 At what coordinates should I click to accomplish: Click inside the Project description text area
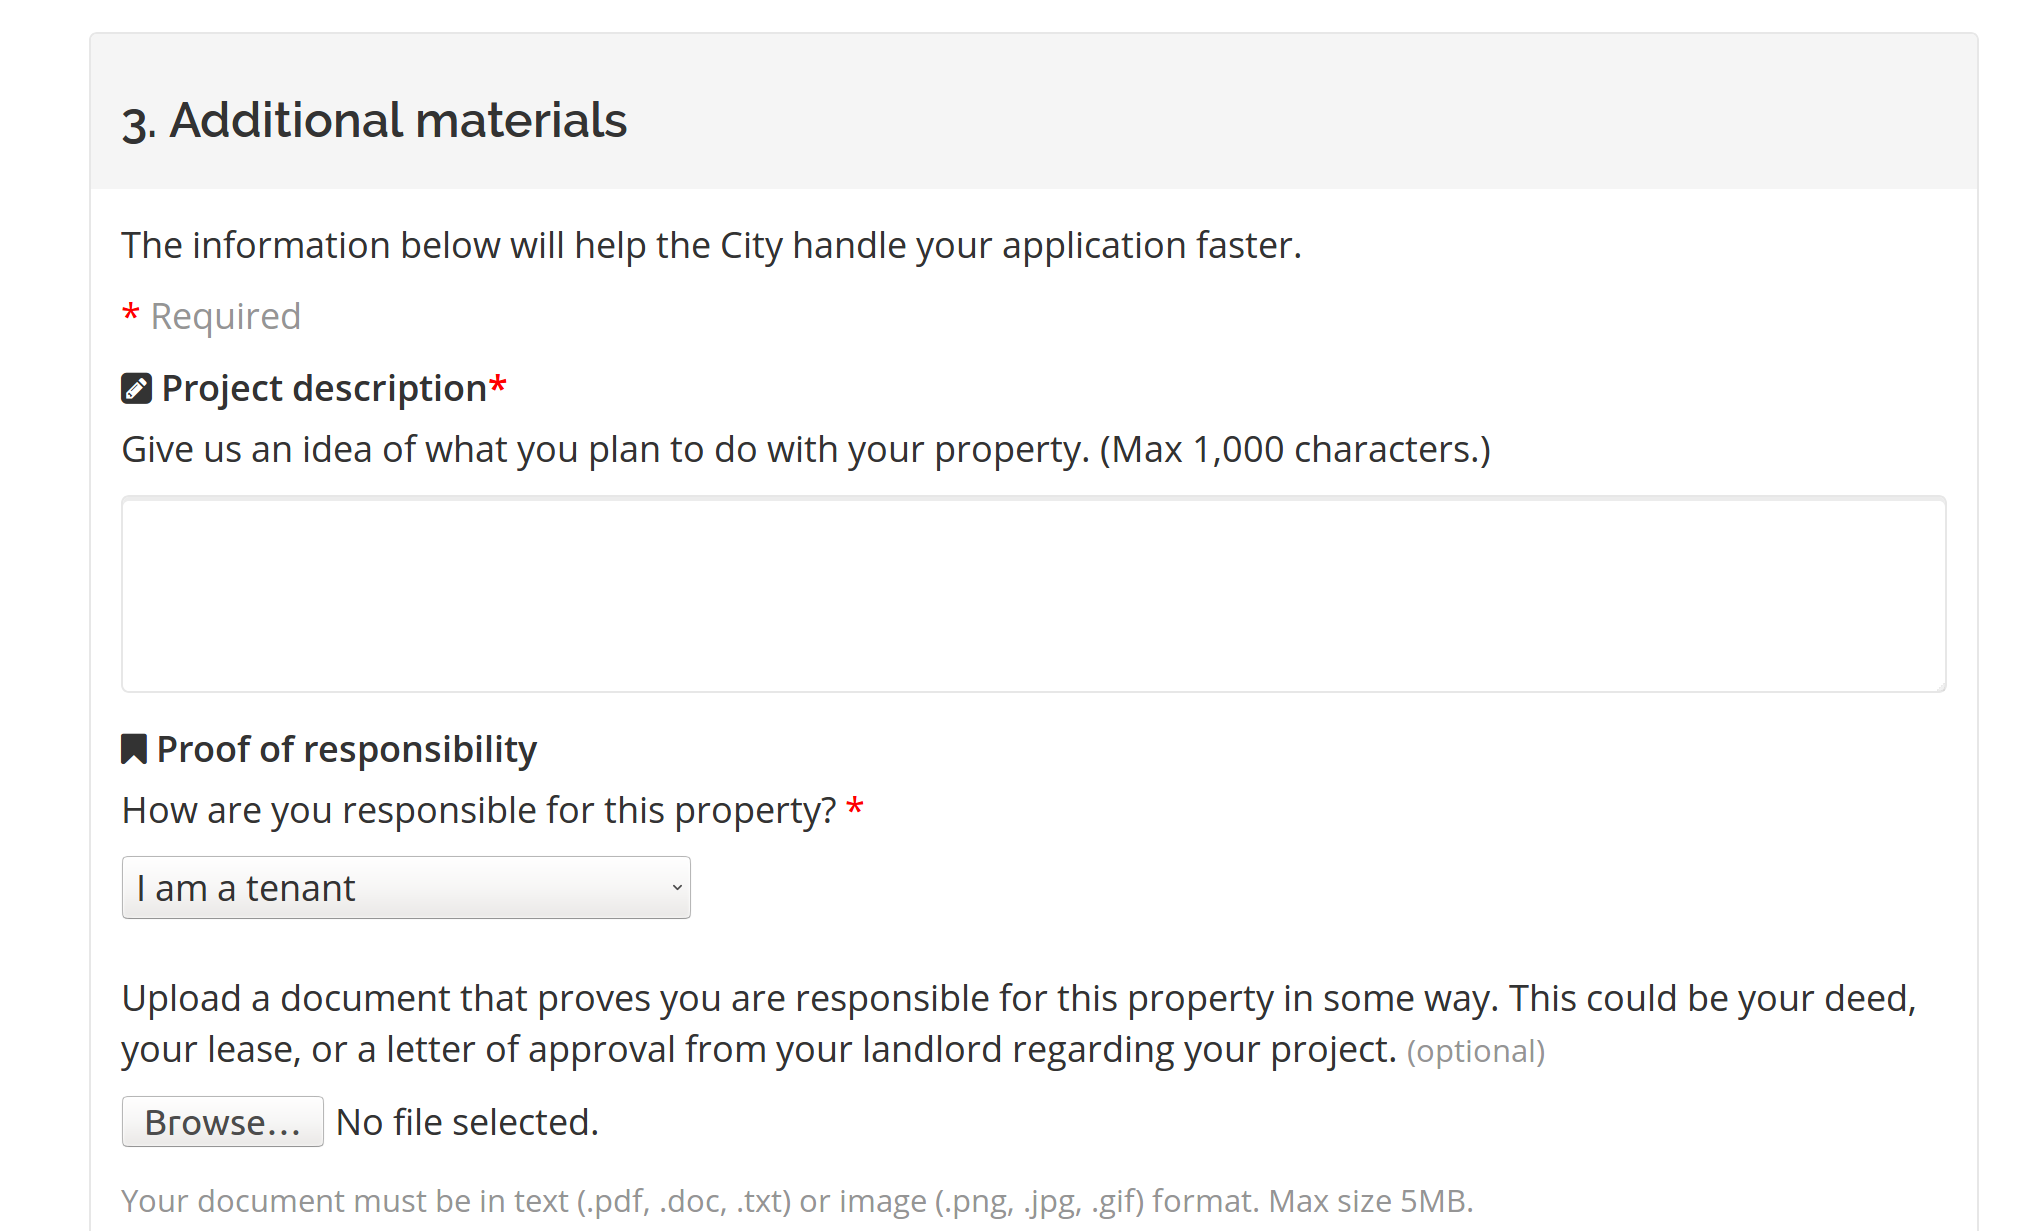point(1033,594)
